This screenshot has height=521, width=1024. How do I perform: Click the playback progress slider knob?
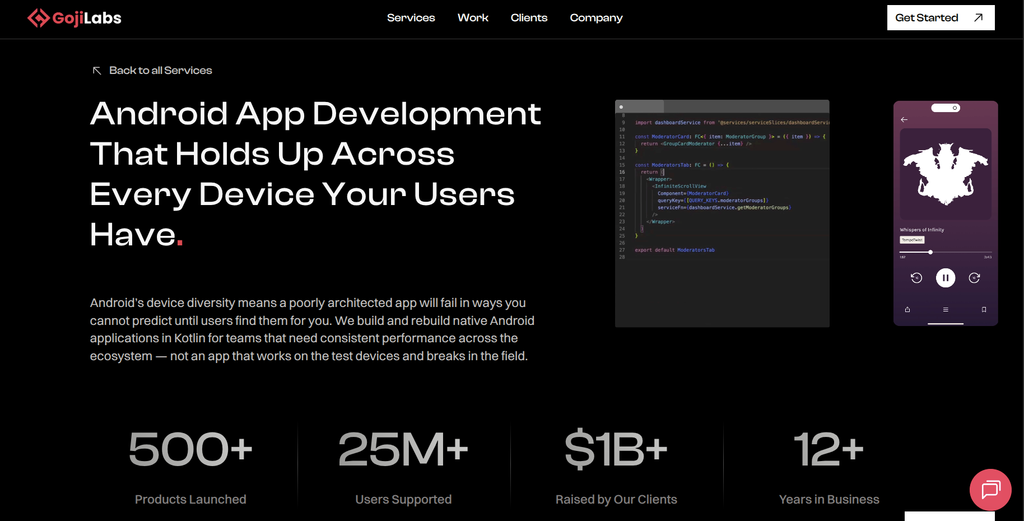(x=931, y=252)
